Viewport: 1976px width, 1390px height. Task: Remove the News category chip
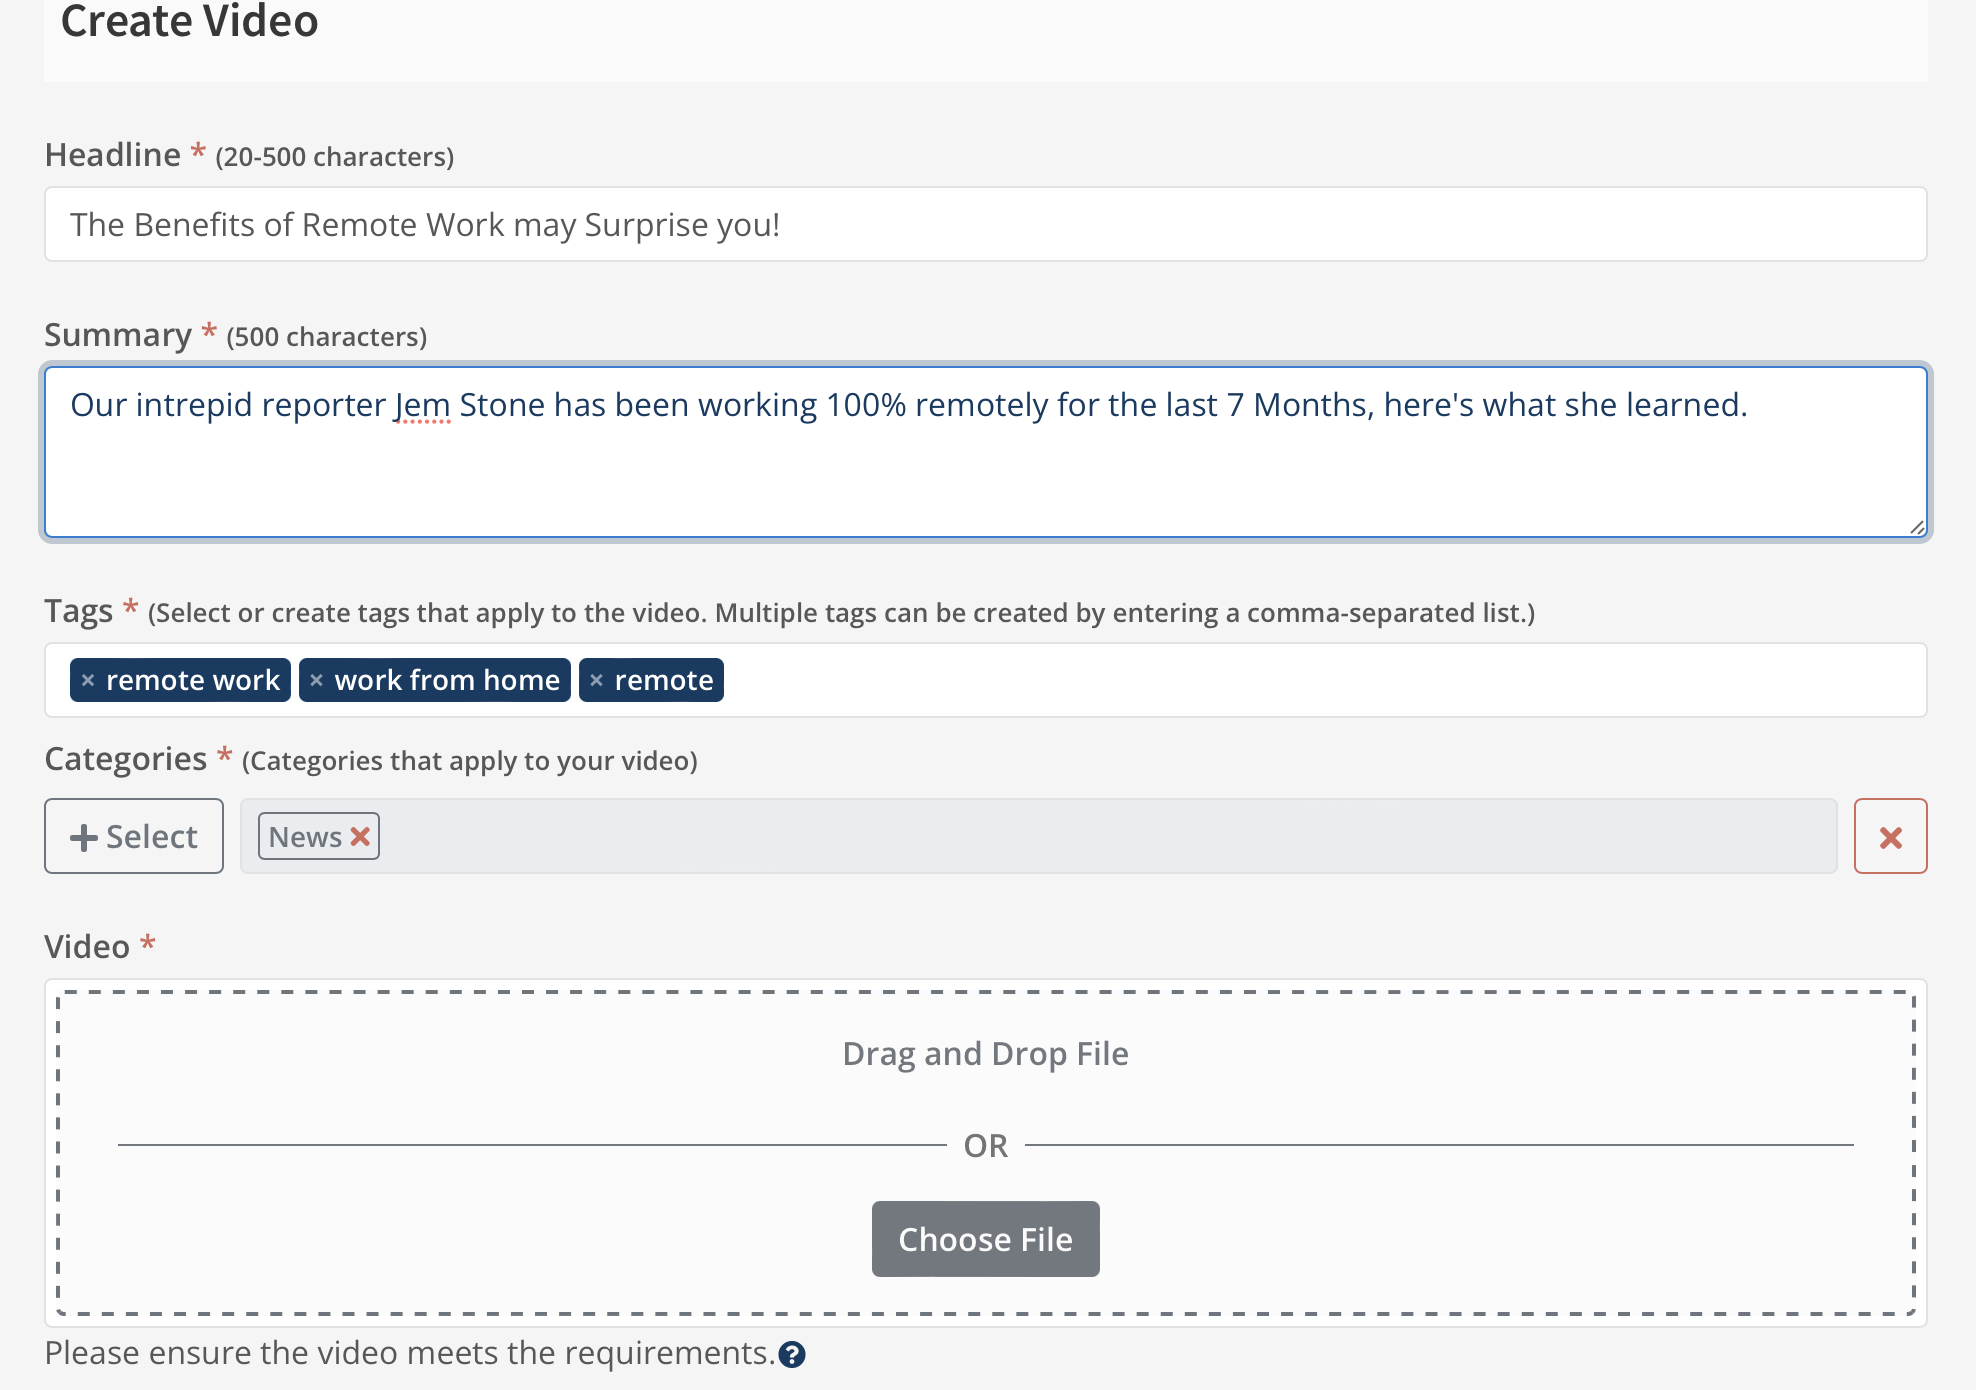click(x=361, y=836)
